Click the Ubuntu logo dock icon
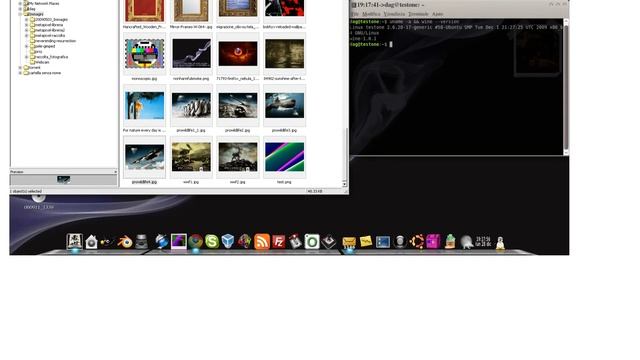Screen dimensions: 640x360 click(416, 242)
